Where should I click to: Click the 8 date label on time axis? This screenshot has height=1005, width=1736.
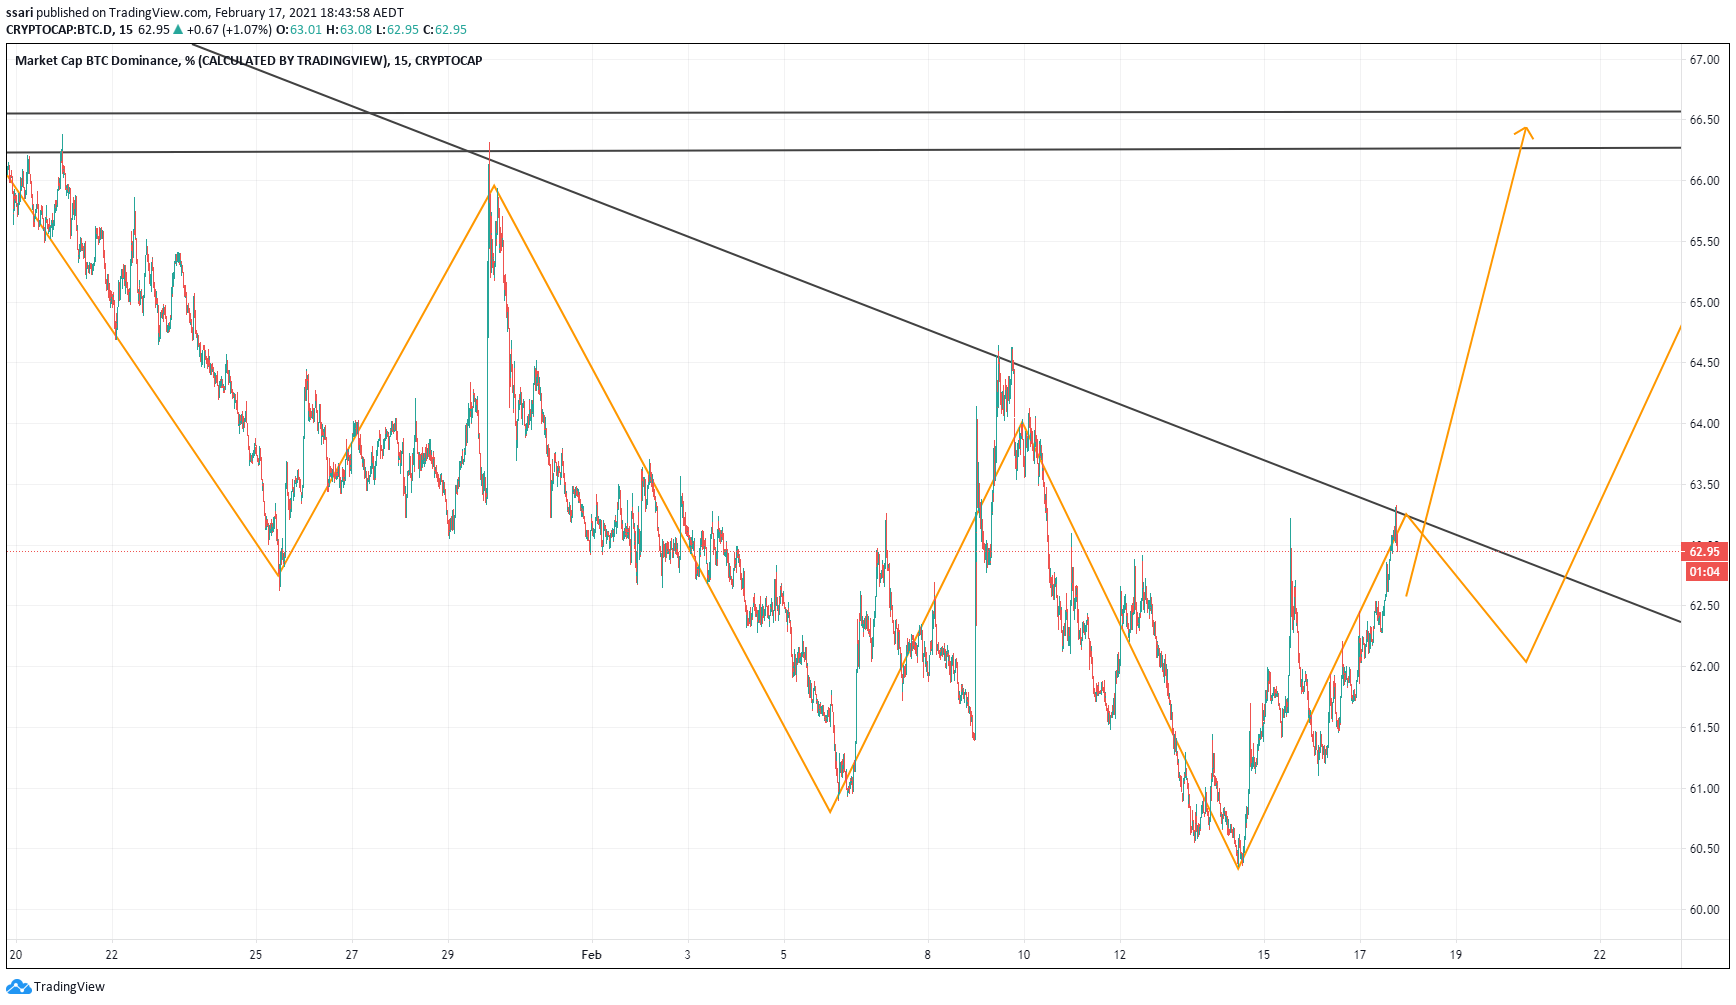point(928,955)
